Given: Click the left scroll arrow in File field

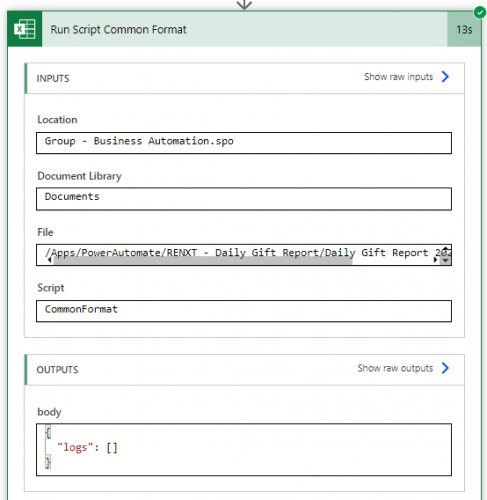Looking at the screenshot, I should point(49,260).
